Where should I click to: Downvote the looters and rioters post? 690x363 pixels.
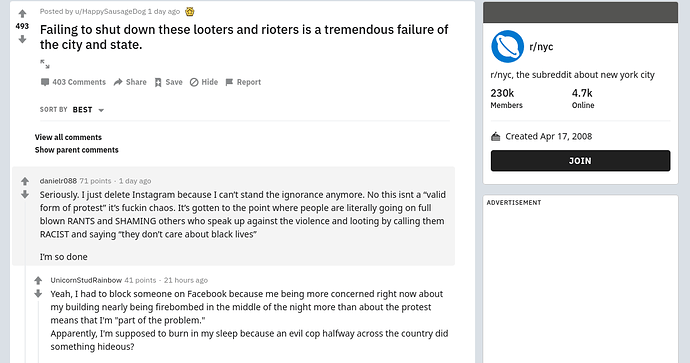pos(22,39)
